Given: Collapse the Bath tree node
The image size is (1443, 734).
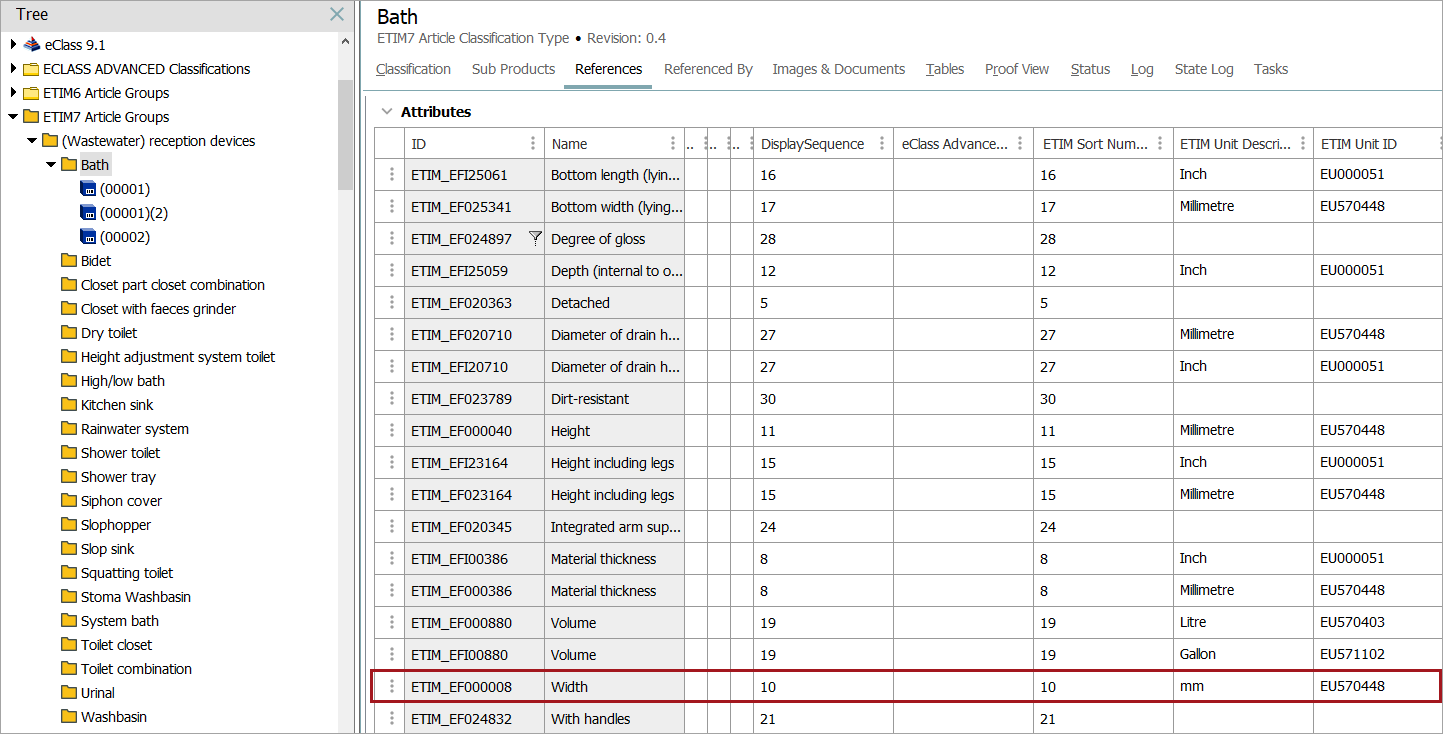Looking at the screenshot, I should tap(51, 165).
